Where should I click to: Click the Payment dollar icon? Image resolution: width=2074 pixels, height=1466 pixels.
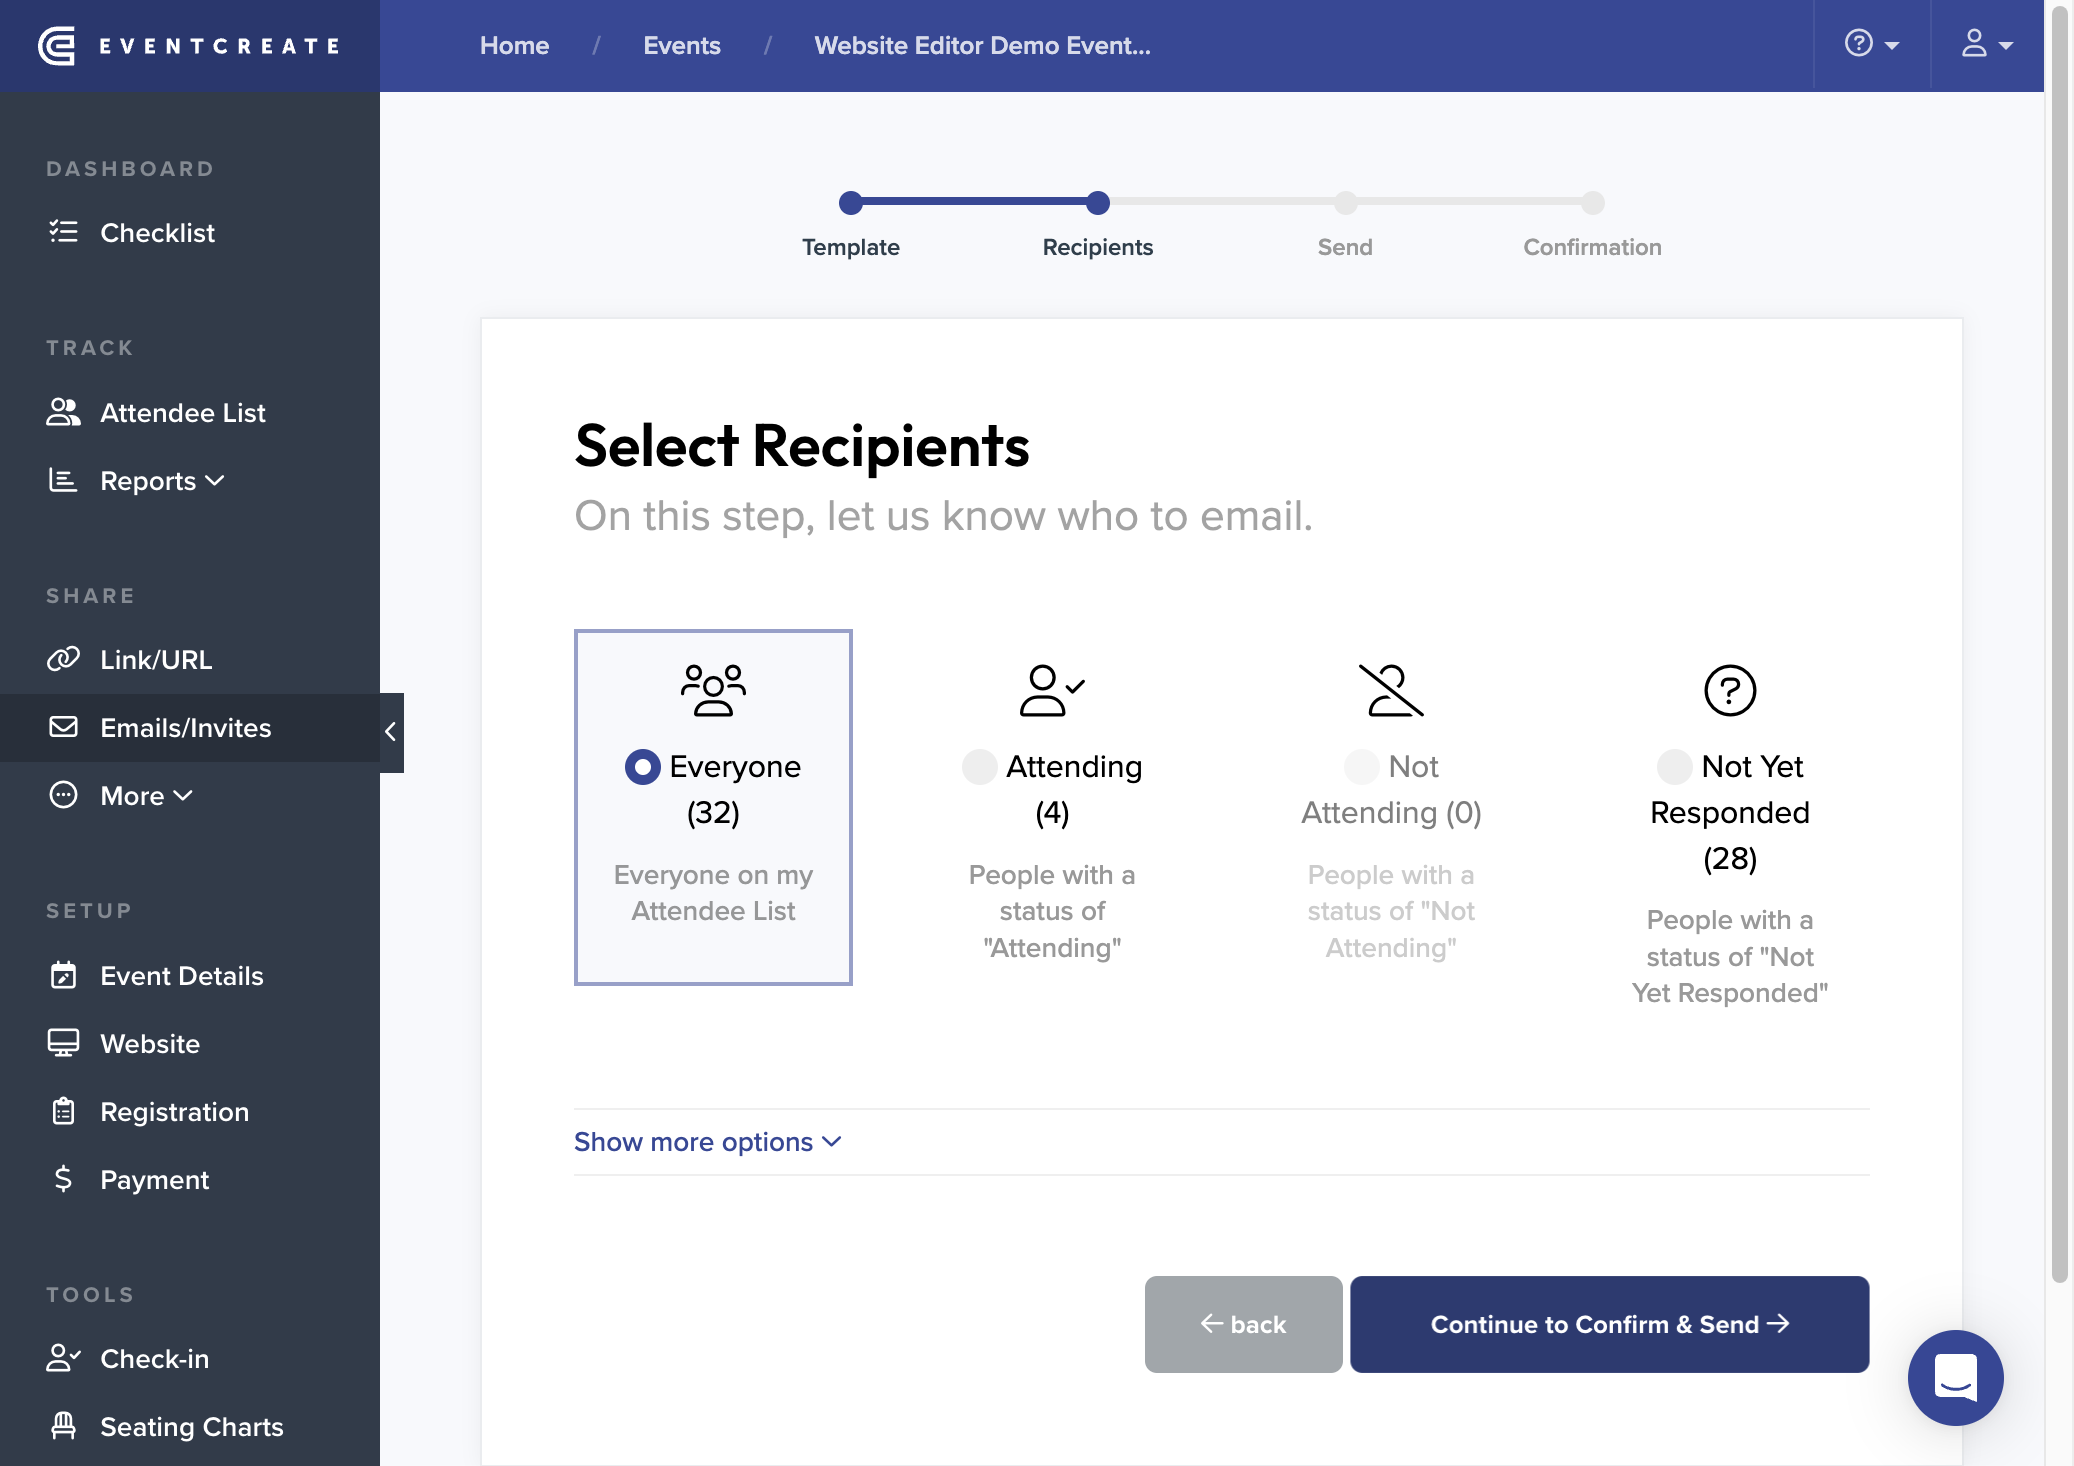pyautogui.click(x=64, y=1179)
